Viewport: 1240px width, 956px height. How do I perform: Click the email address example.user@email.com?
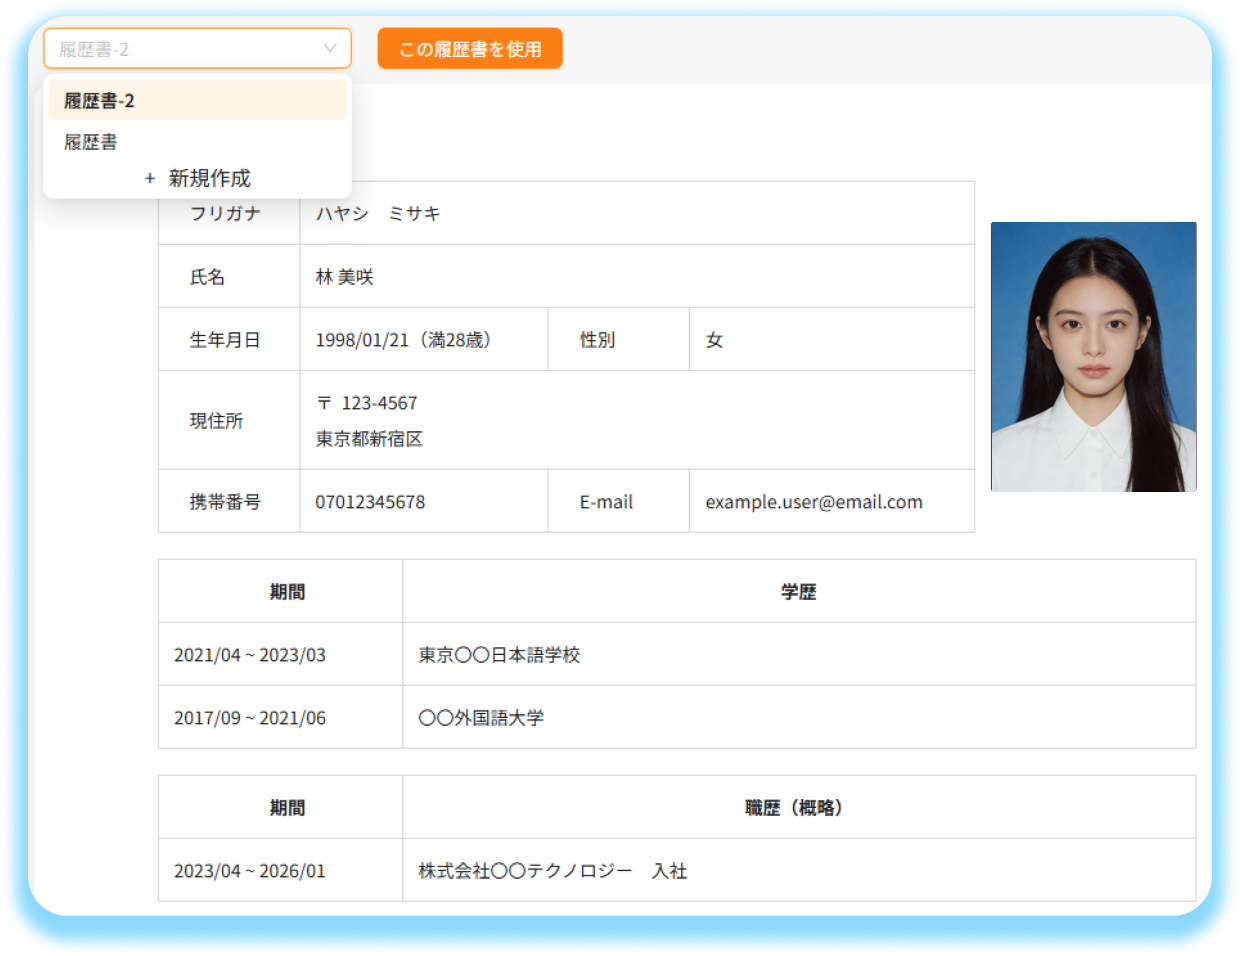[812, 501]
